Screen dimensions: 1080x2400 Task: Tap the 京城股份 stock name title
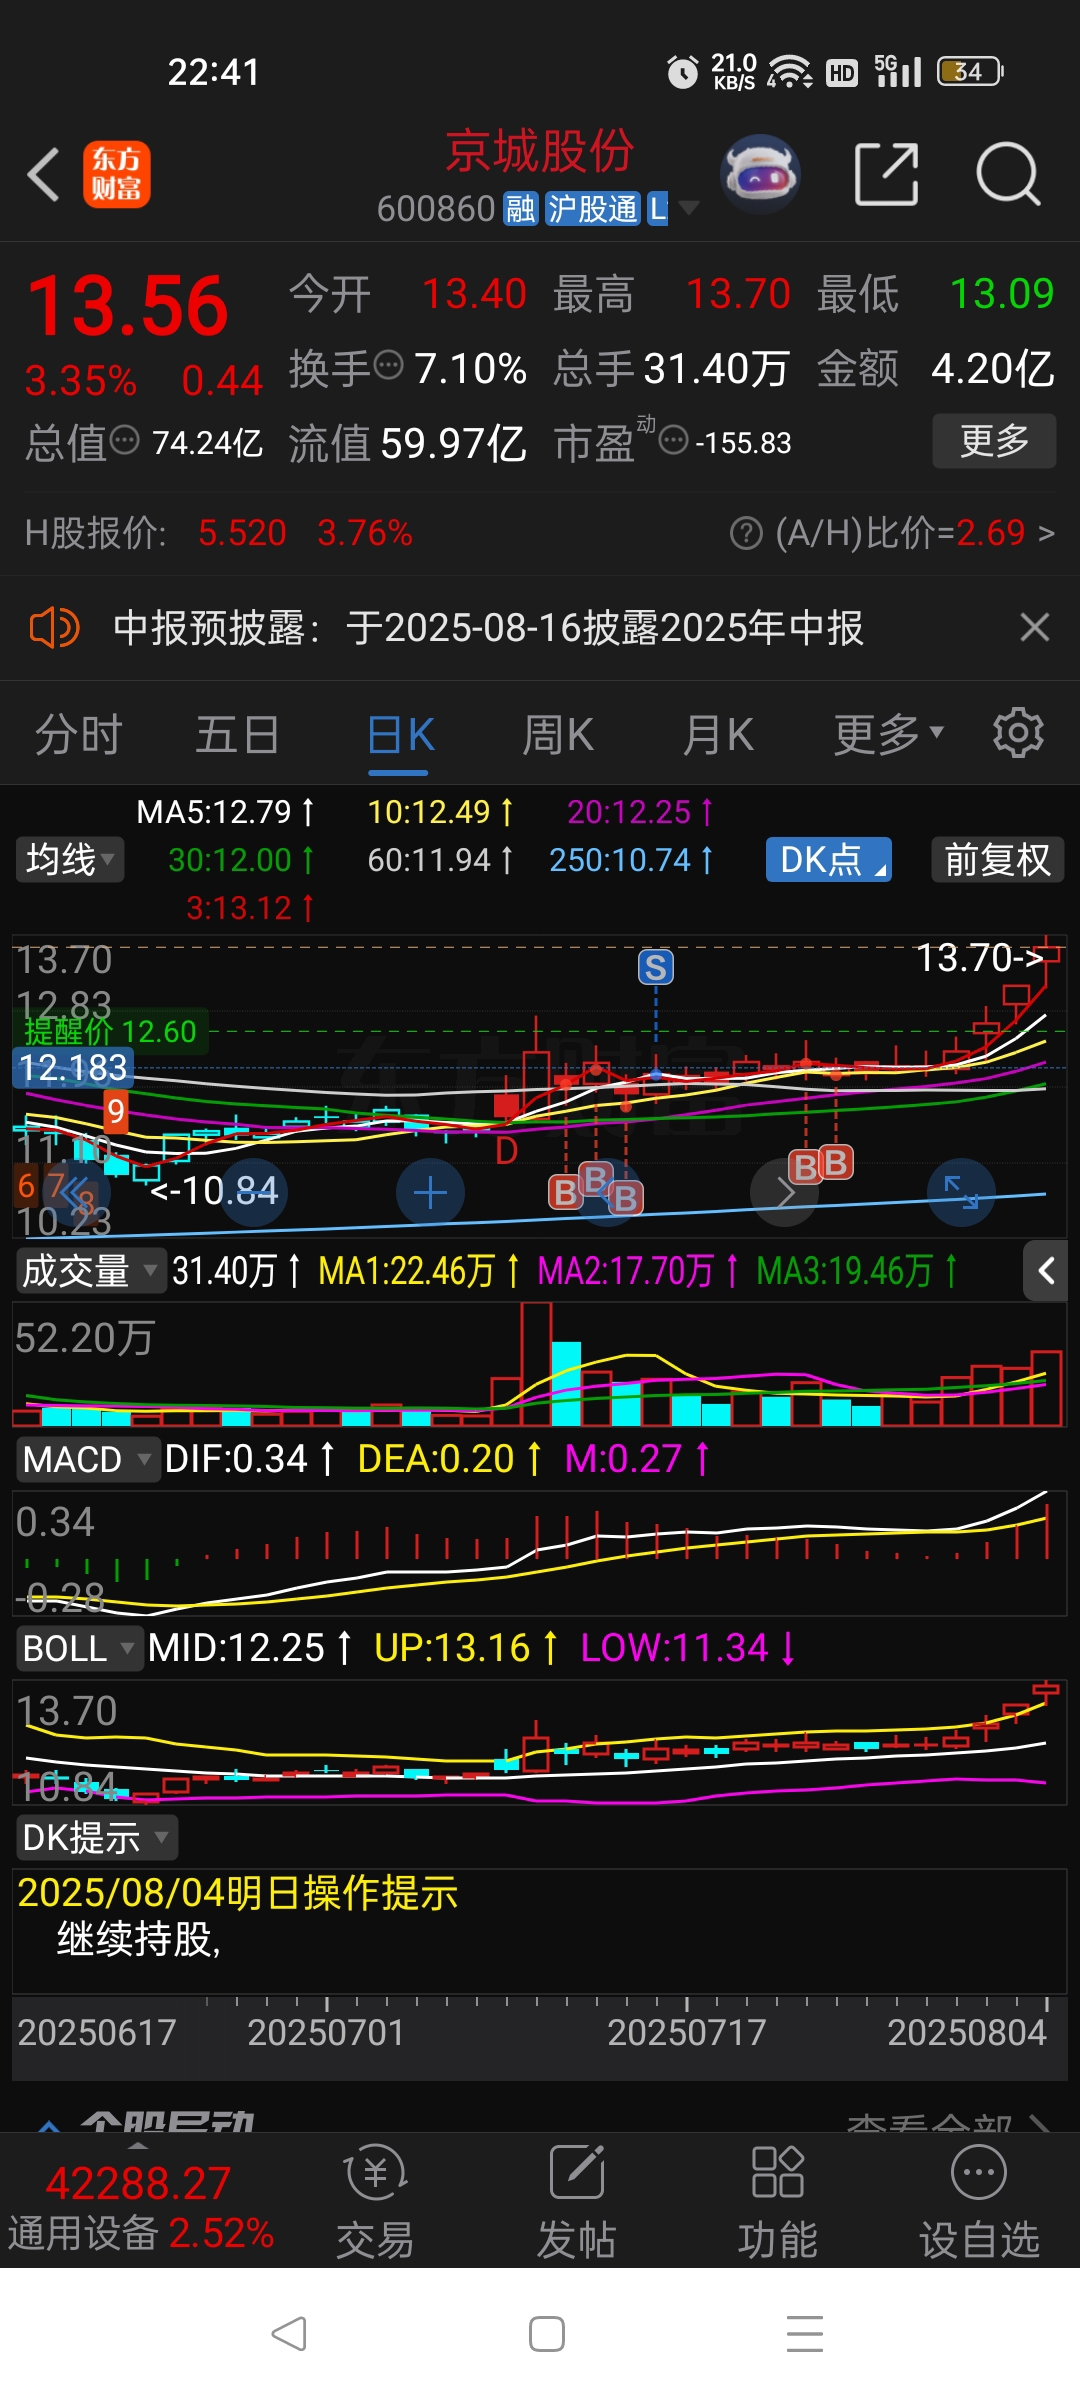[x=540, y=152]
